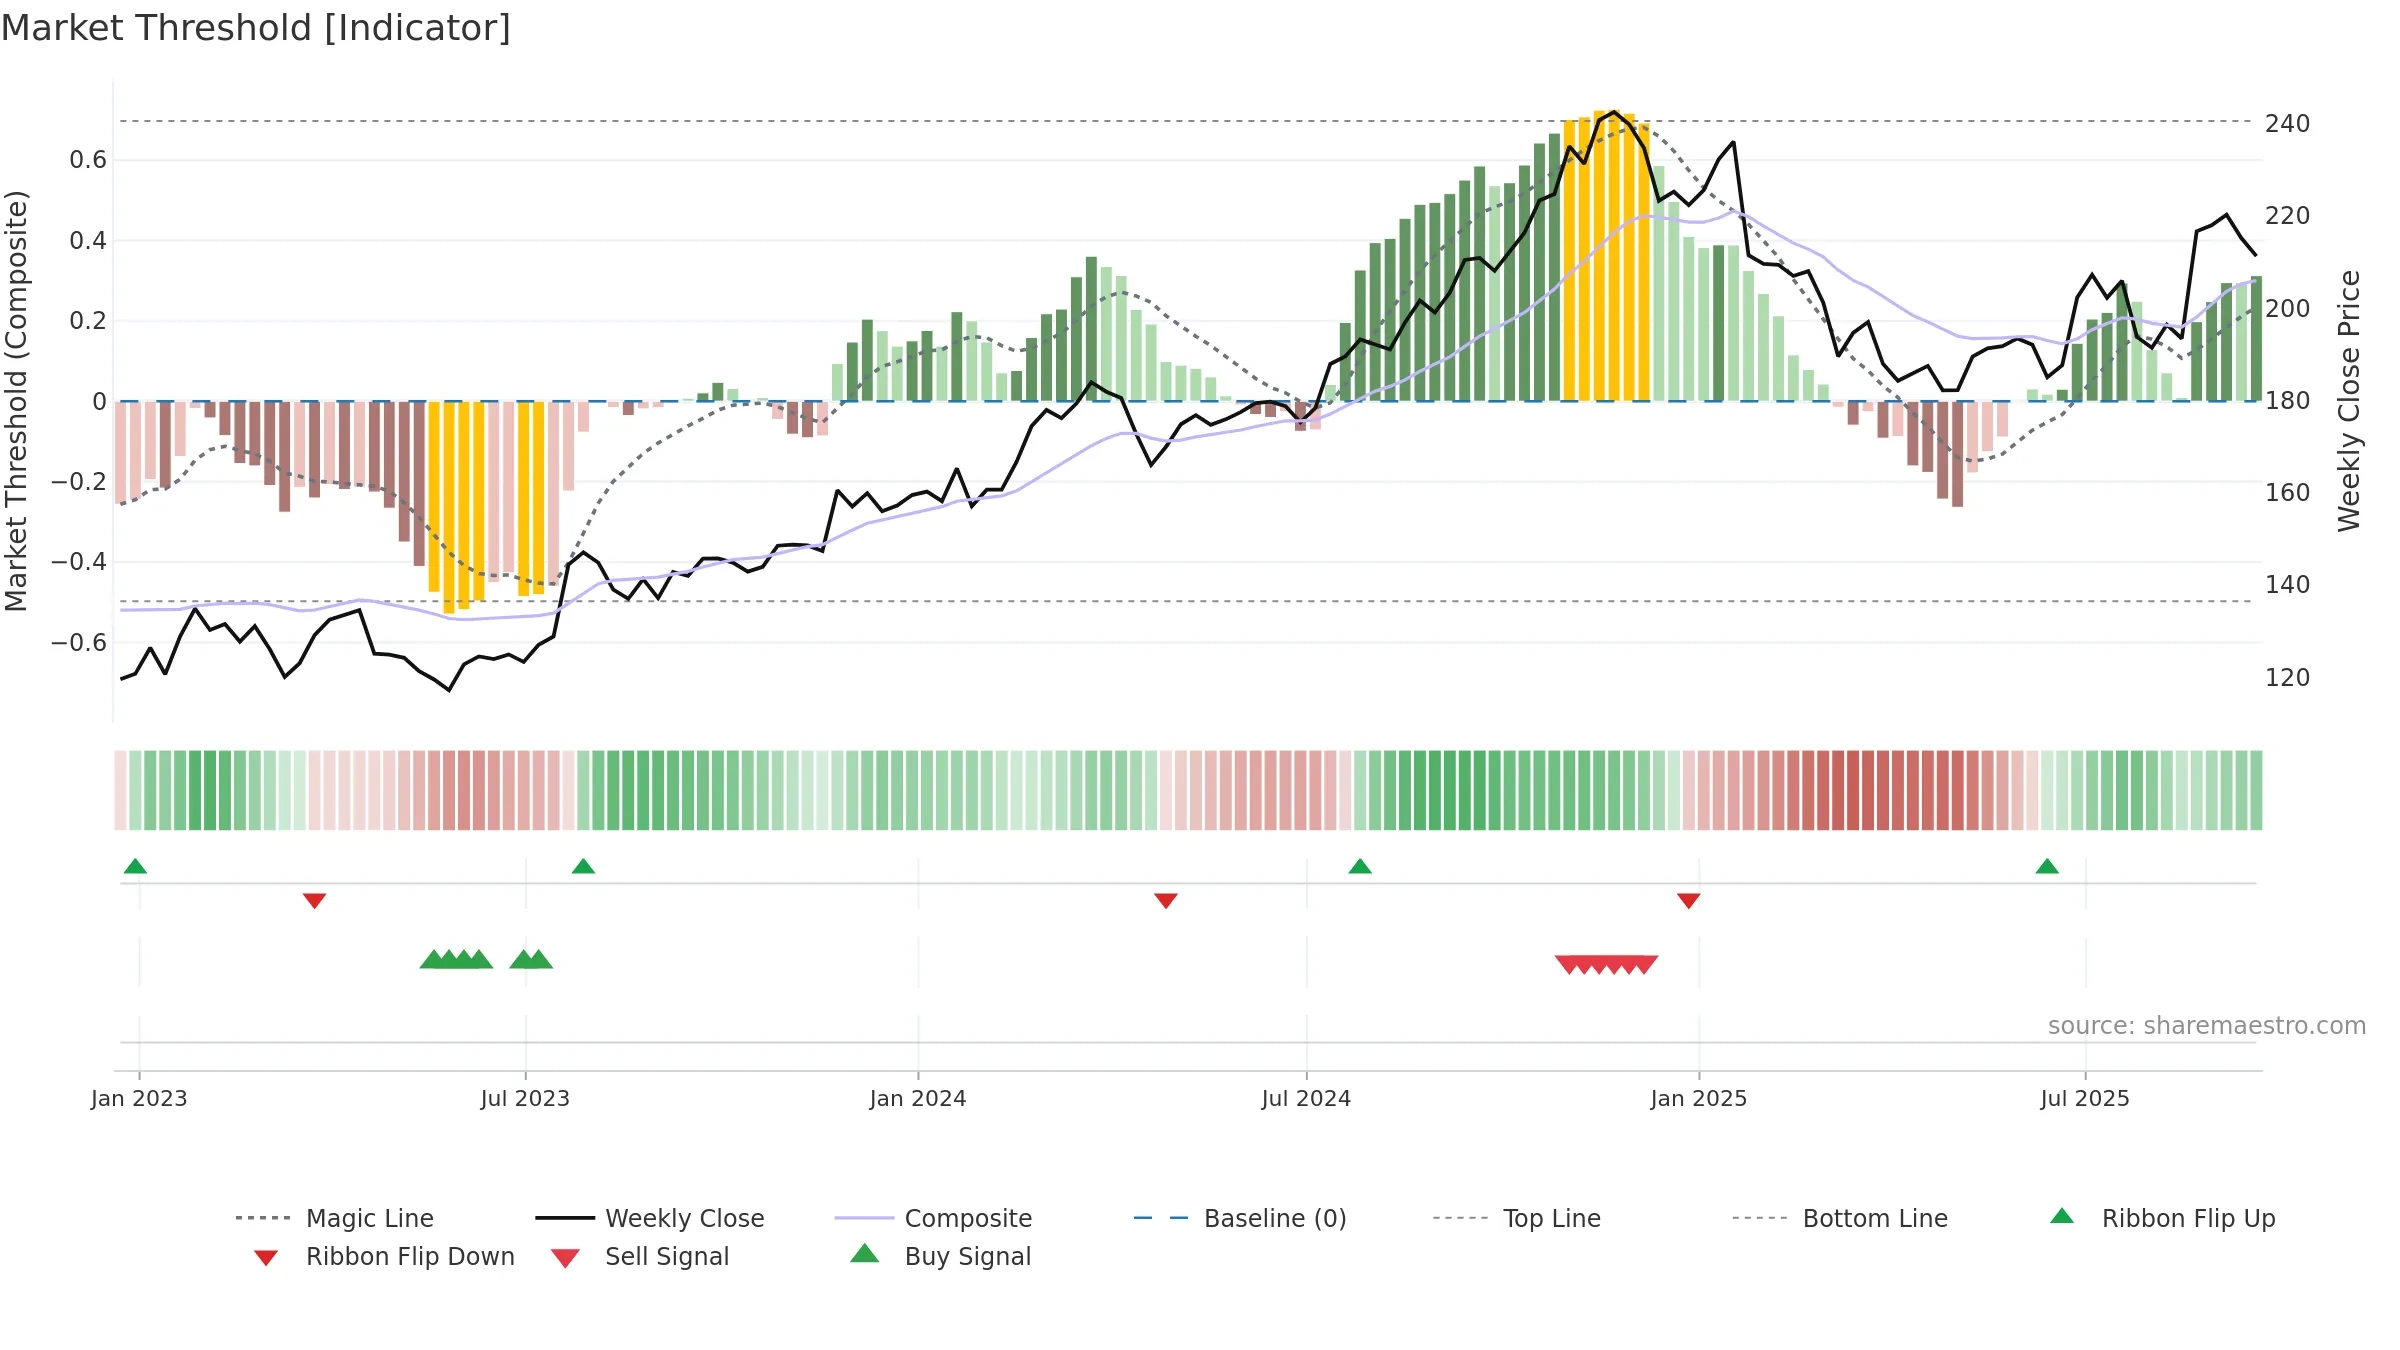Viewport: 2400px width, 1350px height.
Task: Click the Jul 2024 x-axis label
Action: pyautogui.click(x=1306, y=1098)
